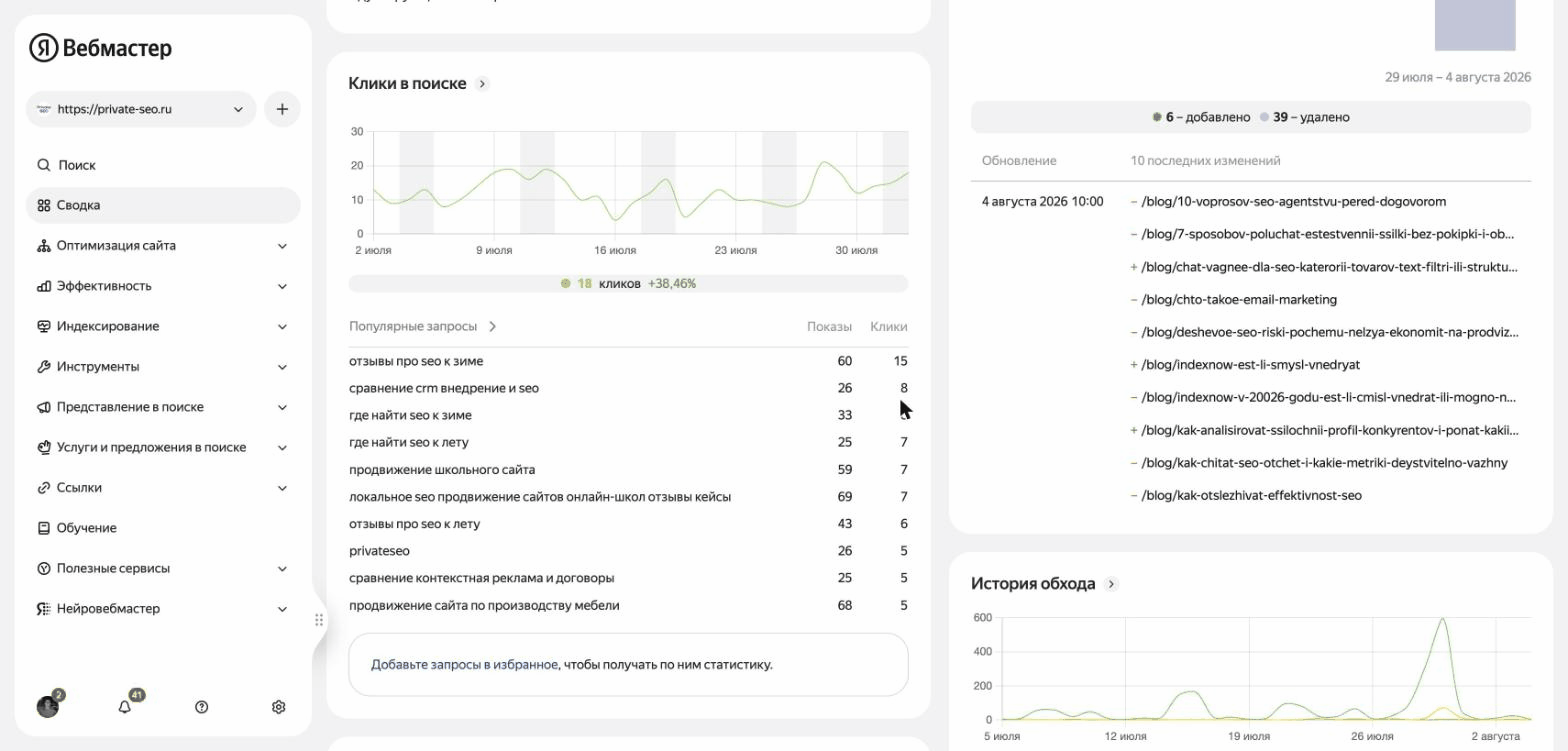Click the Добавьте запросы в избранное link
The width and height of the screenshot is (1568, 751).
pyautogui.click(x=464, y=664)
